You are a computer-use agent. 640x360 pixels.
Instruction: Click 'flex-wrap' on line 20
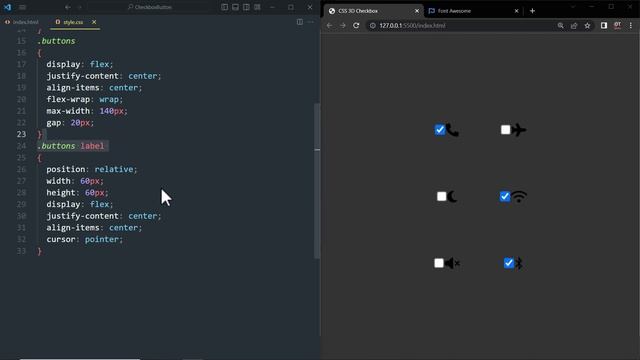68,100
